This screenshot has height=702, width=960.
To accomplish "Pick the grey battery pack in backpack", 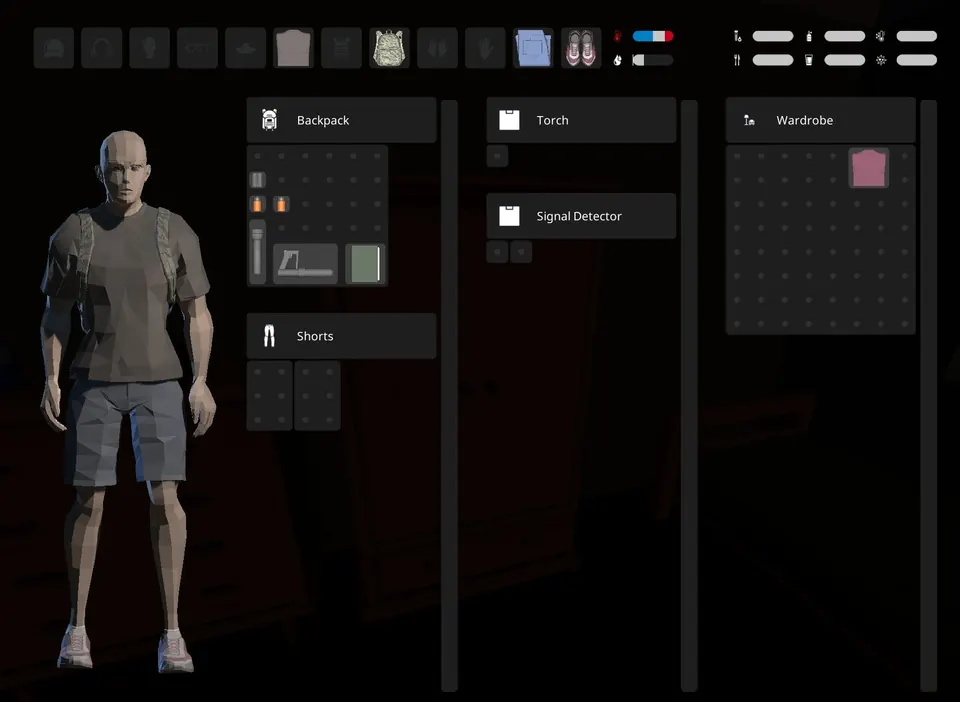I will pyautogui.click(x=258, y=180).
